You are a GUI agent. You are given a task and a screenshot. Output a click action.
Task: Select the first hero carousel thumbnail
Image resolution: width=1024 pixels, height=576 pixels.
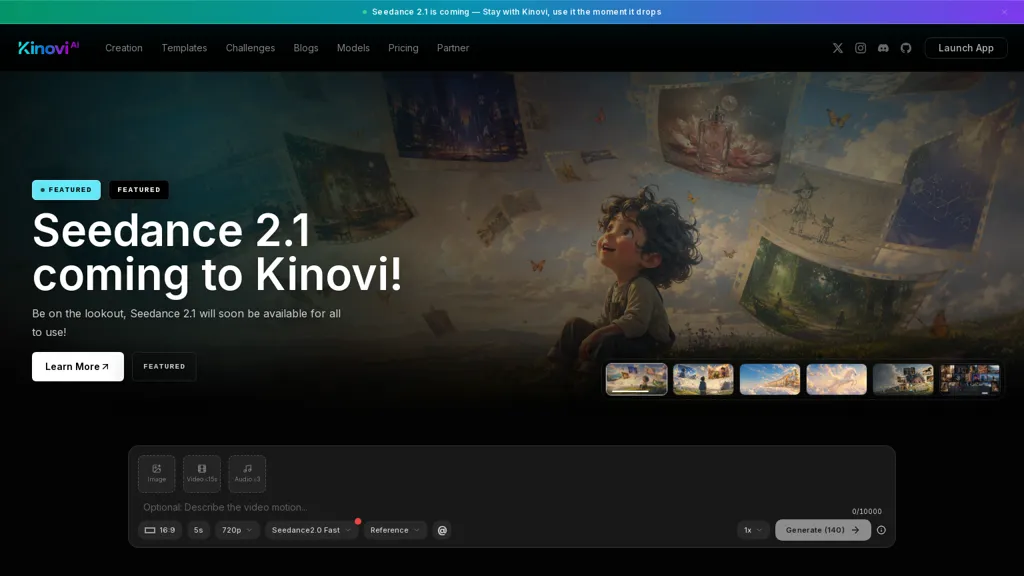637,379
